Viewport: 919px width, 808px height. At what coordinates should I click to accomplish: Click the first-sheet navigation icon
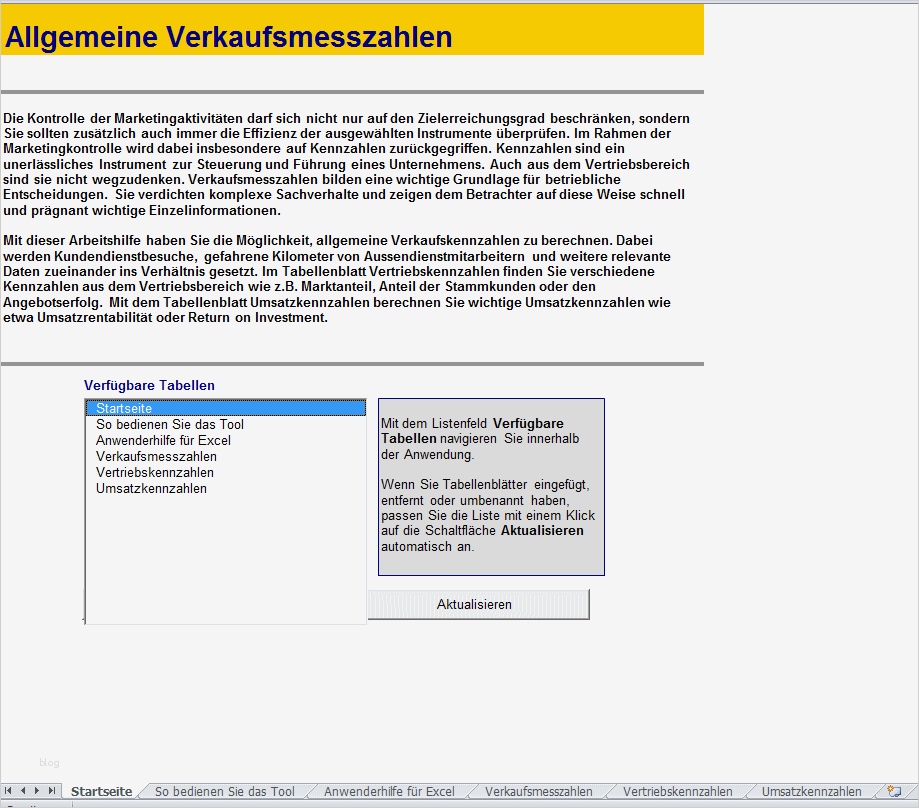pos(6,789)
